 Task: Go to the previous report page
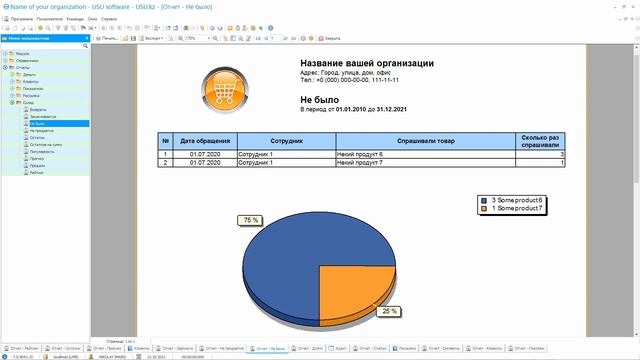(265, 38)
